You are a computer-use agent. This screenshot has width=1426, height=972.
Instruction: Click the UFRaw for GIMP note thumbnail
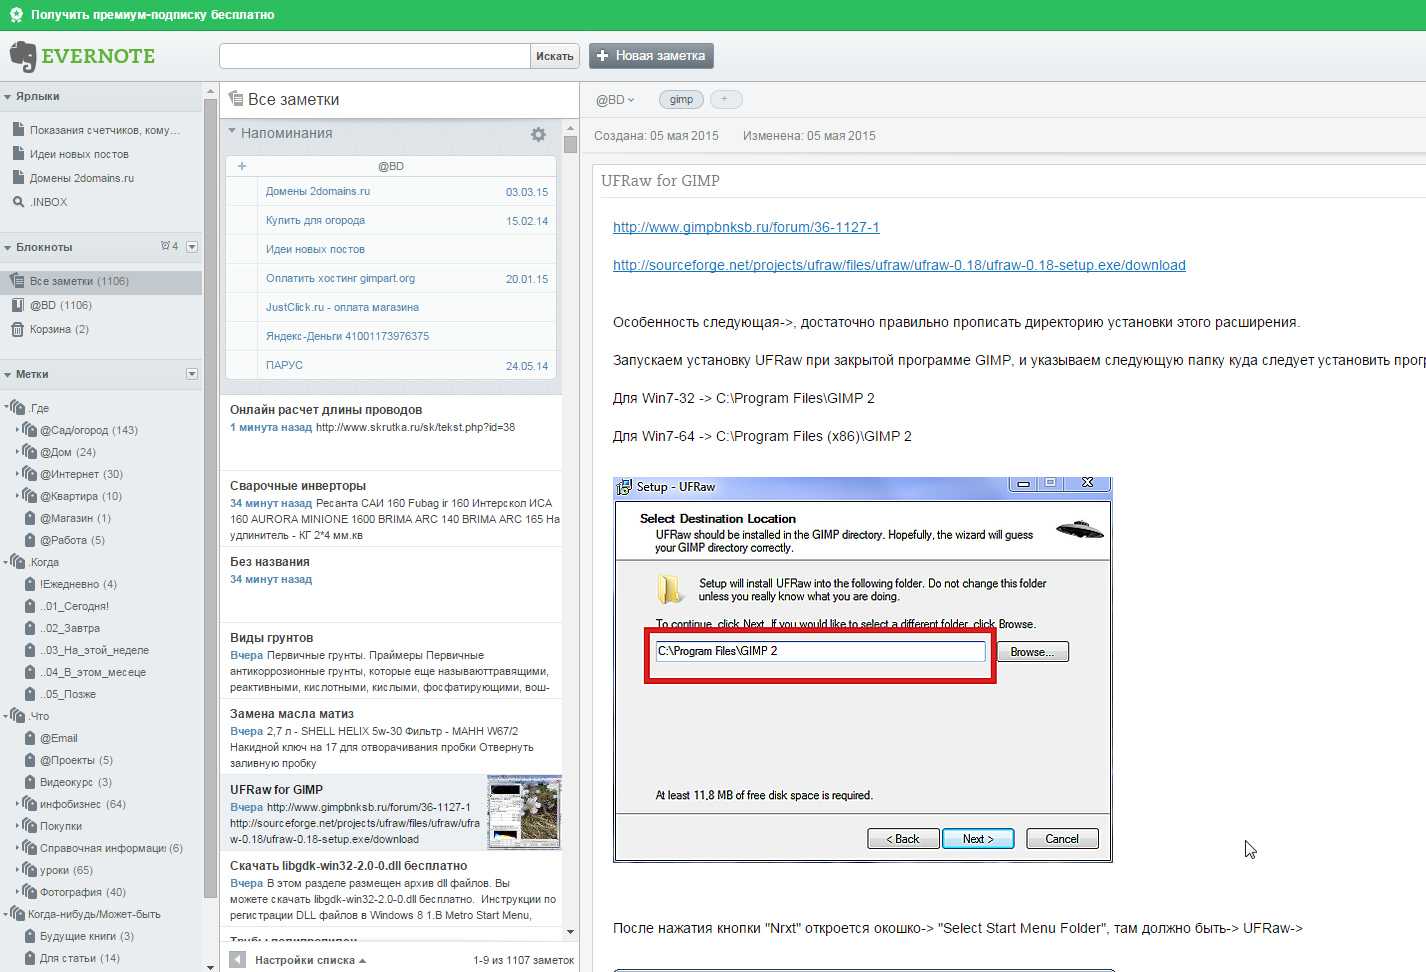pyautogui.click(x=524, y=812)
